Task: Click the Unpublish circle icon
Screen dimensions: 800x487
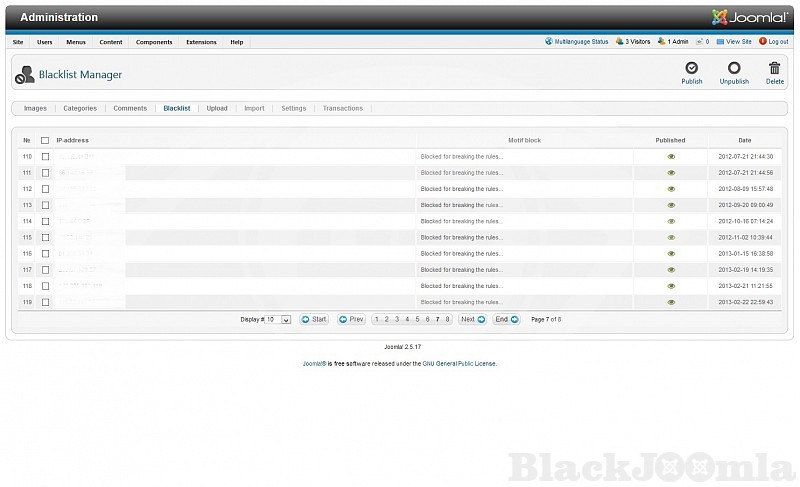Action: [734, 68]
